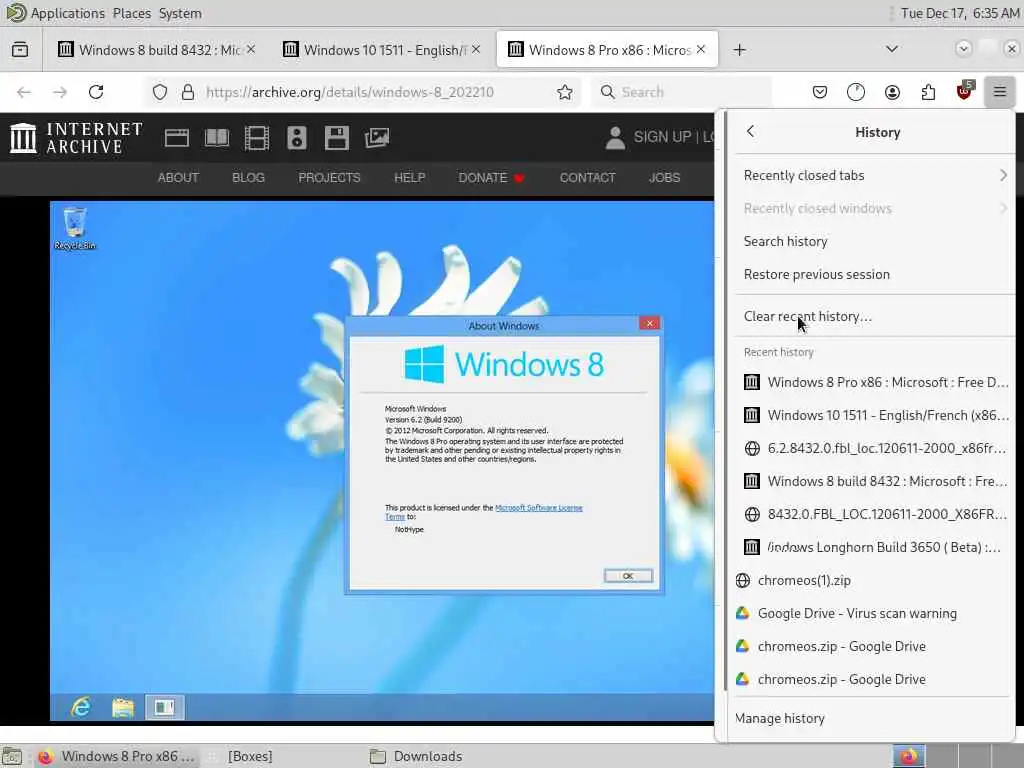The height and width of the screenshot is (768, 1024).
Task: Go back from the History panel
Action: tap(750, 131)
